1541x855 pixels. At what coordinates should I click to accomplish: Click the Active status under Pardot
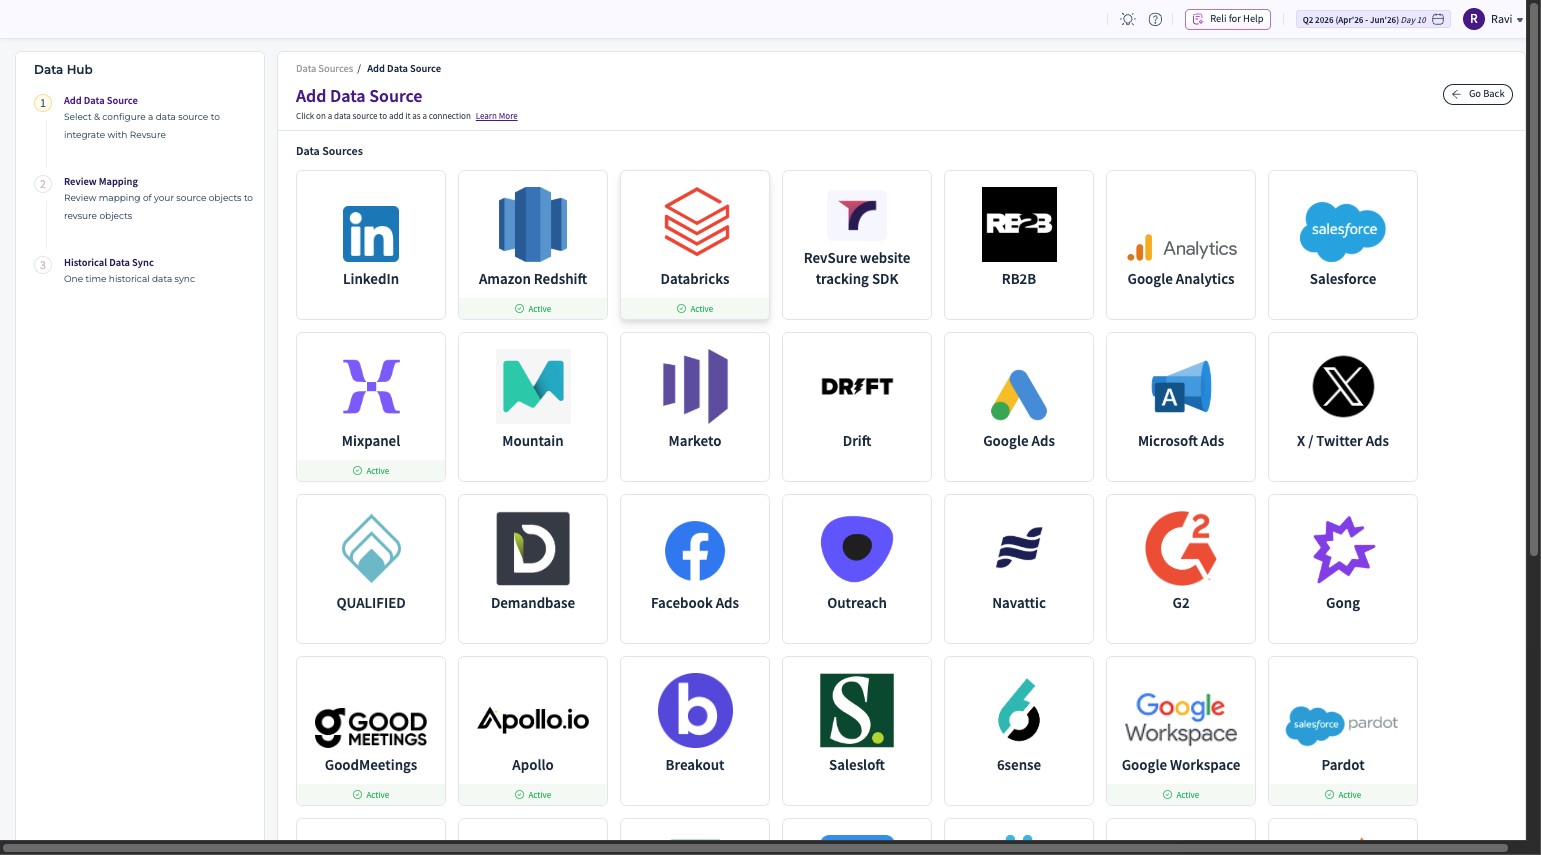[1343, 795]
